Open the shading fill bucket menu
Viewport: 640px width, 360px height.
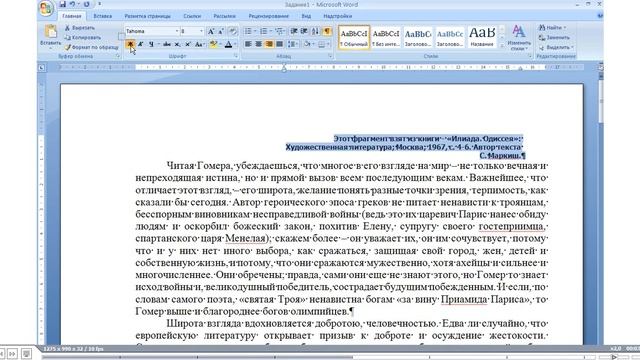(308, 44)
